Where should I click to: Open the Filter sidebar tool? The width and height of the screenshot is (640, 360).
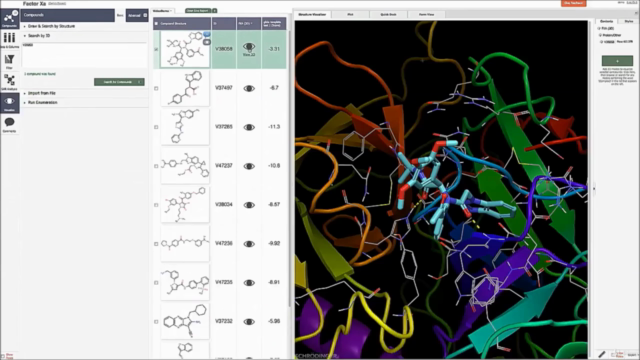click(x=9, y=61)
